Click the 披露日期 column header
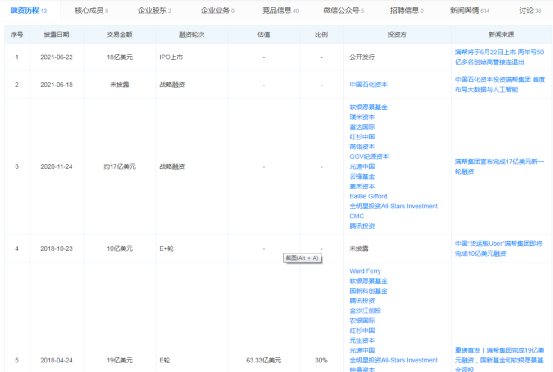The image size is (553, 372). click(56, 35)
